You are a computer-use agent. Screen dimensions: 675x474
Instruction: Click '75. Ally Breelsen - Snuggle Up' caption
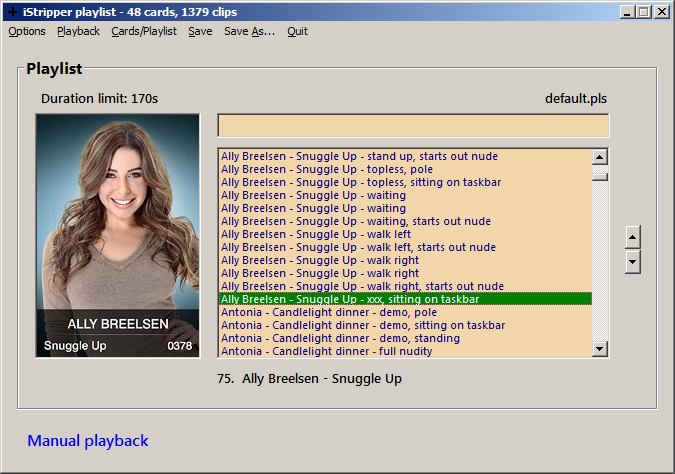pos(310,379)
